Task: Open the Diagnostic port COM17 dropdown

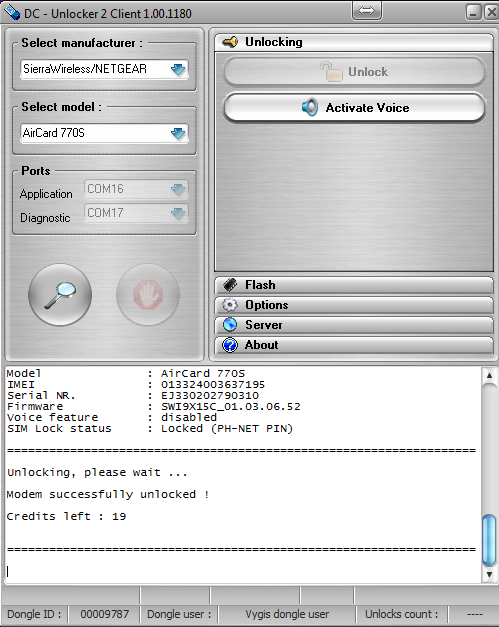Action: point(136,213)
